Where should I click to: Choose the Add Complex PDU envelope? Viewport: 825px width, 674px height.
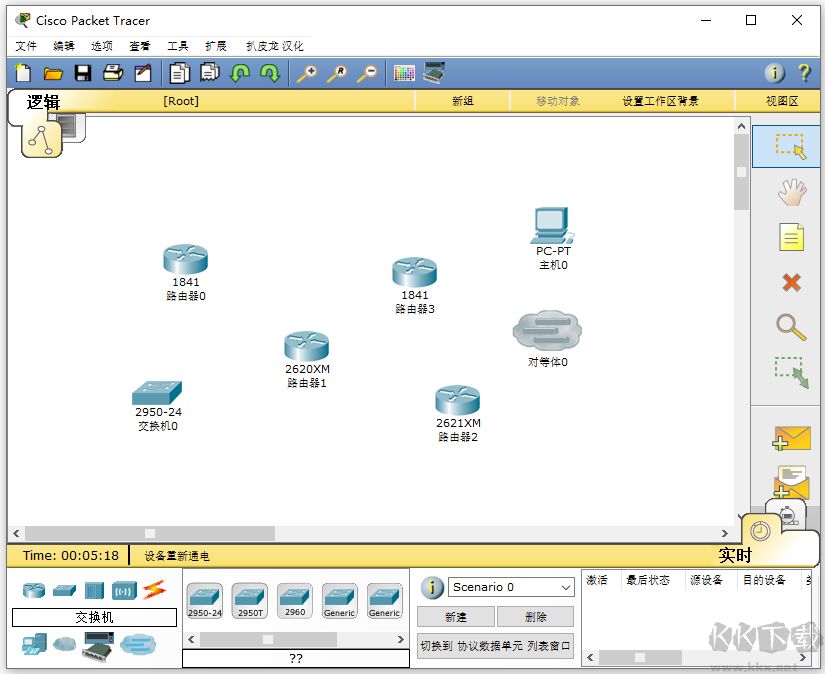click(791, 481)
